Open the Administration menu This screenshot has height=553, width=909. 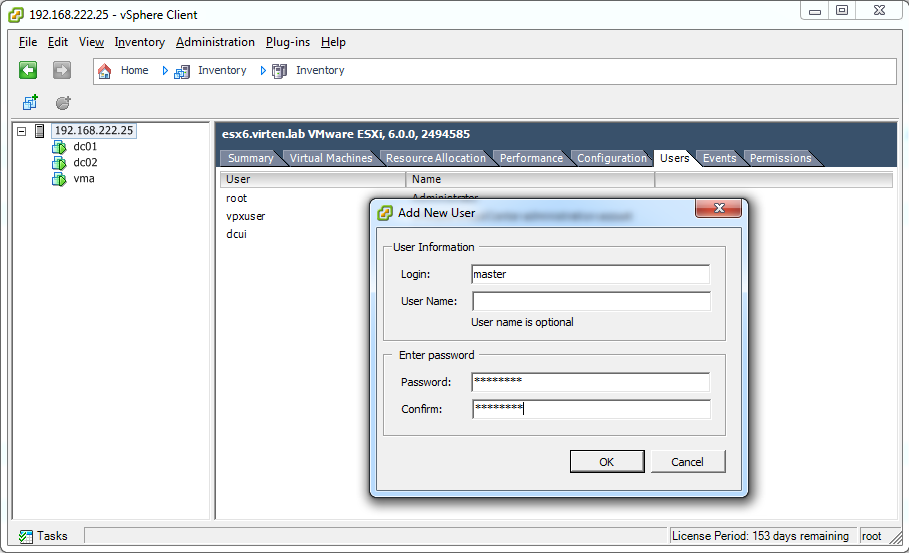215,42
